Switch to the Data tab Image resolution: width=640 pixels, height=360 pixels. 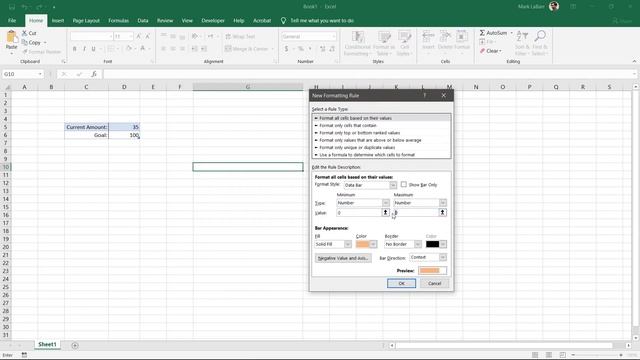[143, 20]
